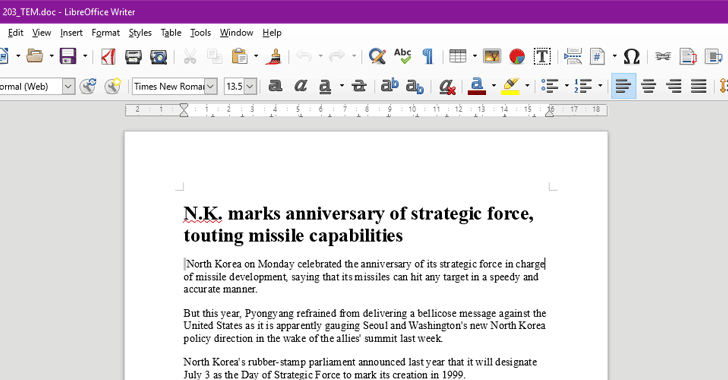Open paste options dropdown arrow
The width and height of the screenshot is (728, 380).
tap(256, 57)
